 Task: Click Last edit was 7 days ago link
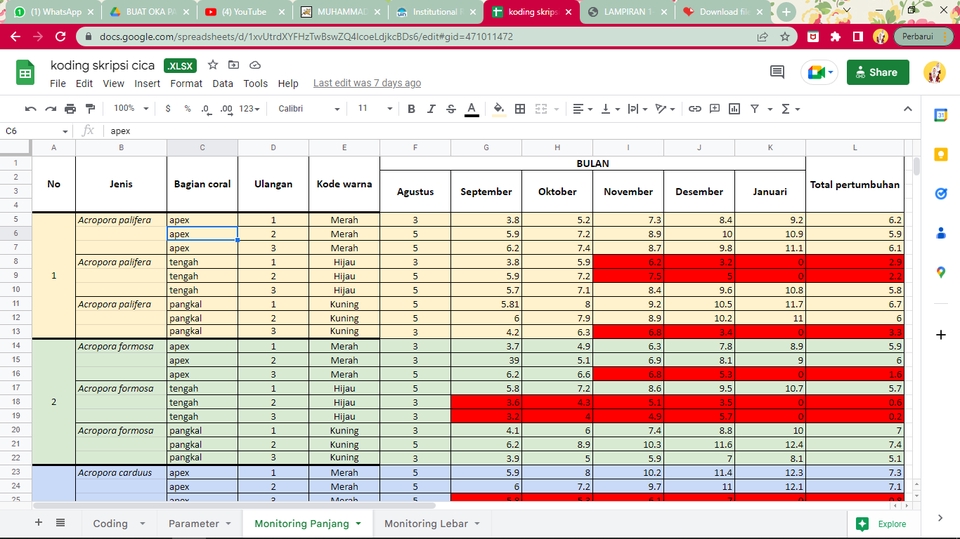[x=367, y=83]
